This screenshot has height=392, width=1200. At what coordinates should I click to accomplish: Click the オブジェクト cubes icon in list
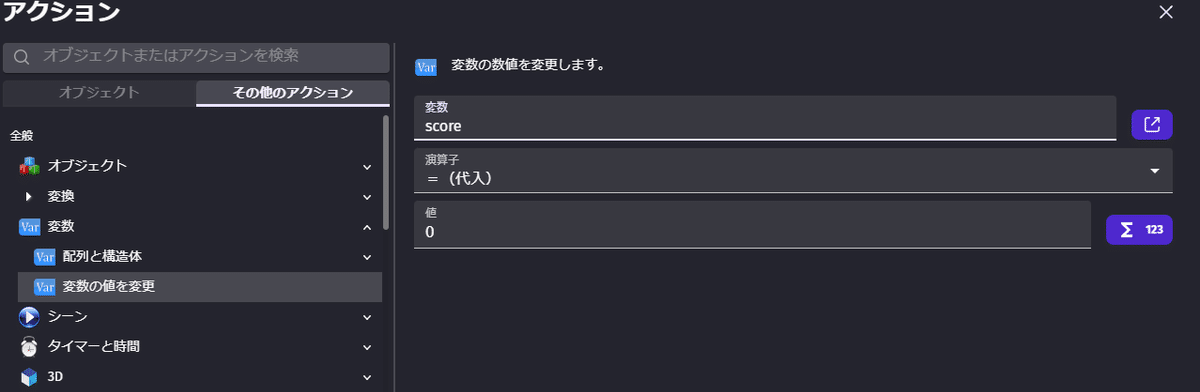point(29,166)
